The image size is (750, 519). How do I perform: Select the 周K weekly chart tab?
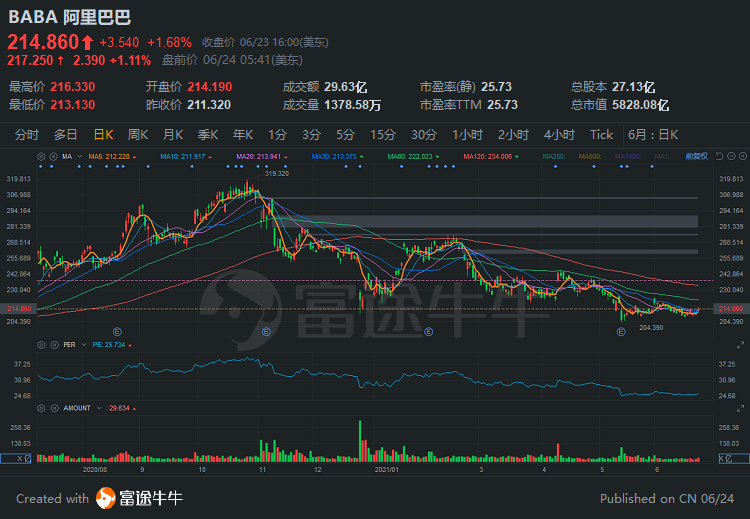click(138, 135)
